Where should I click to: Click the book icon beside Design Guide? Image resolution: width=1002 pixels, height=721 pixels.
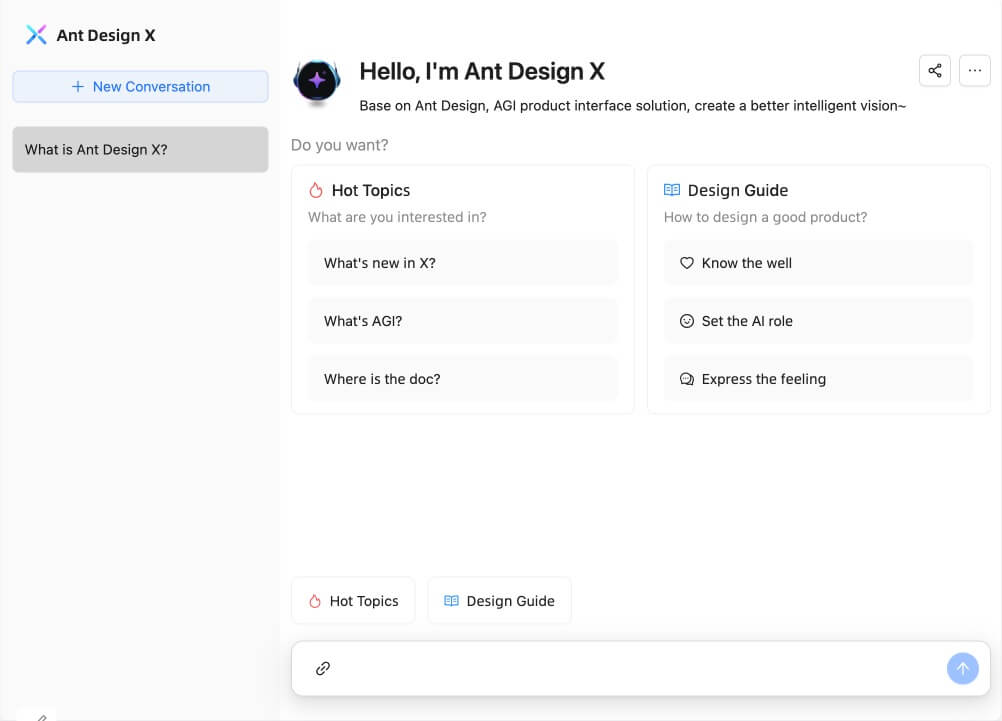(x=671, y=190)
